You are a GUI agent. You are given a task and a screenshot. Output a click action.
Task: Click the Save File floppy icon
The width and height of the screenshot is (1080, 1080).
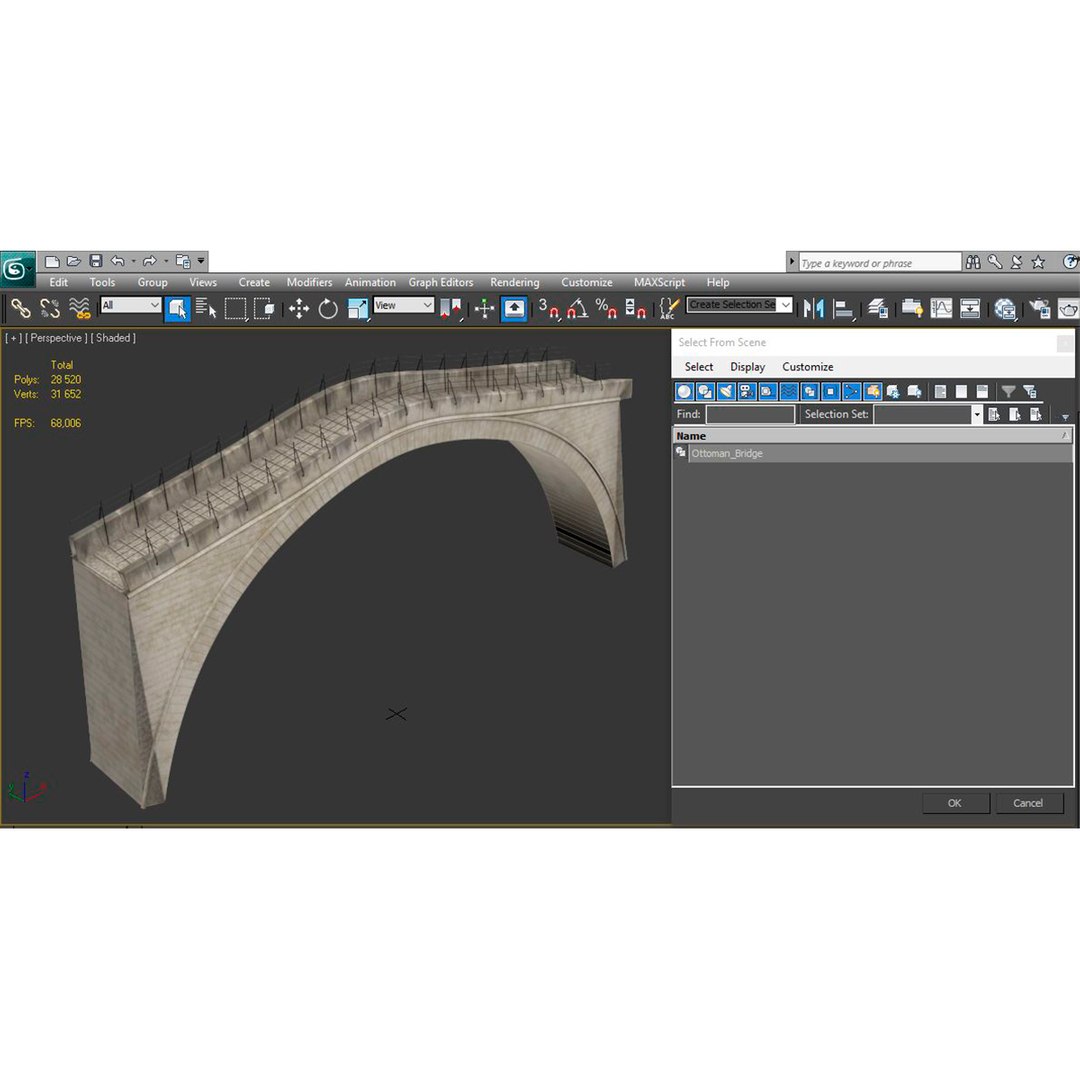(x=96, y=261)
